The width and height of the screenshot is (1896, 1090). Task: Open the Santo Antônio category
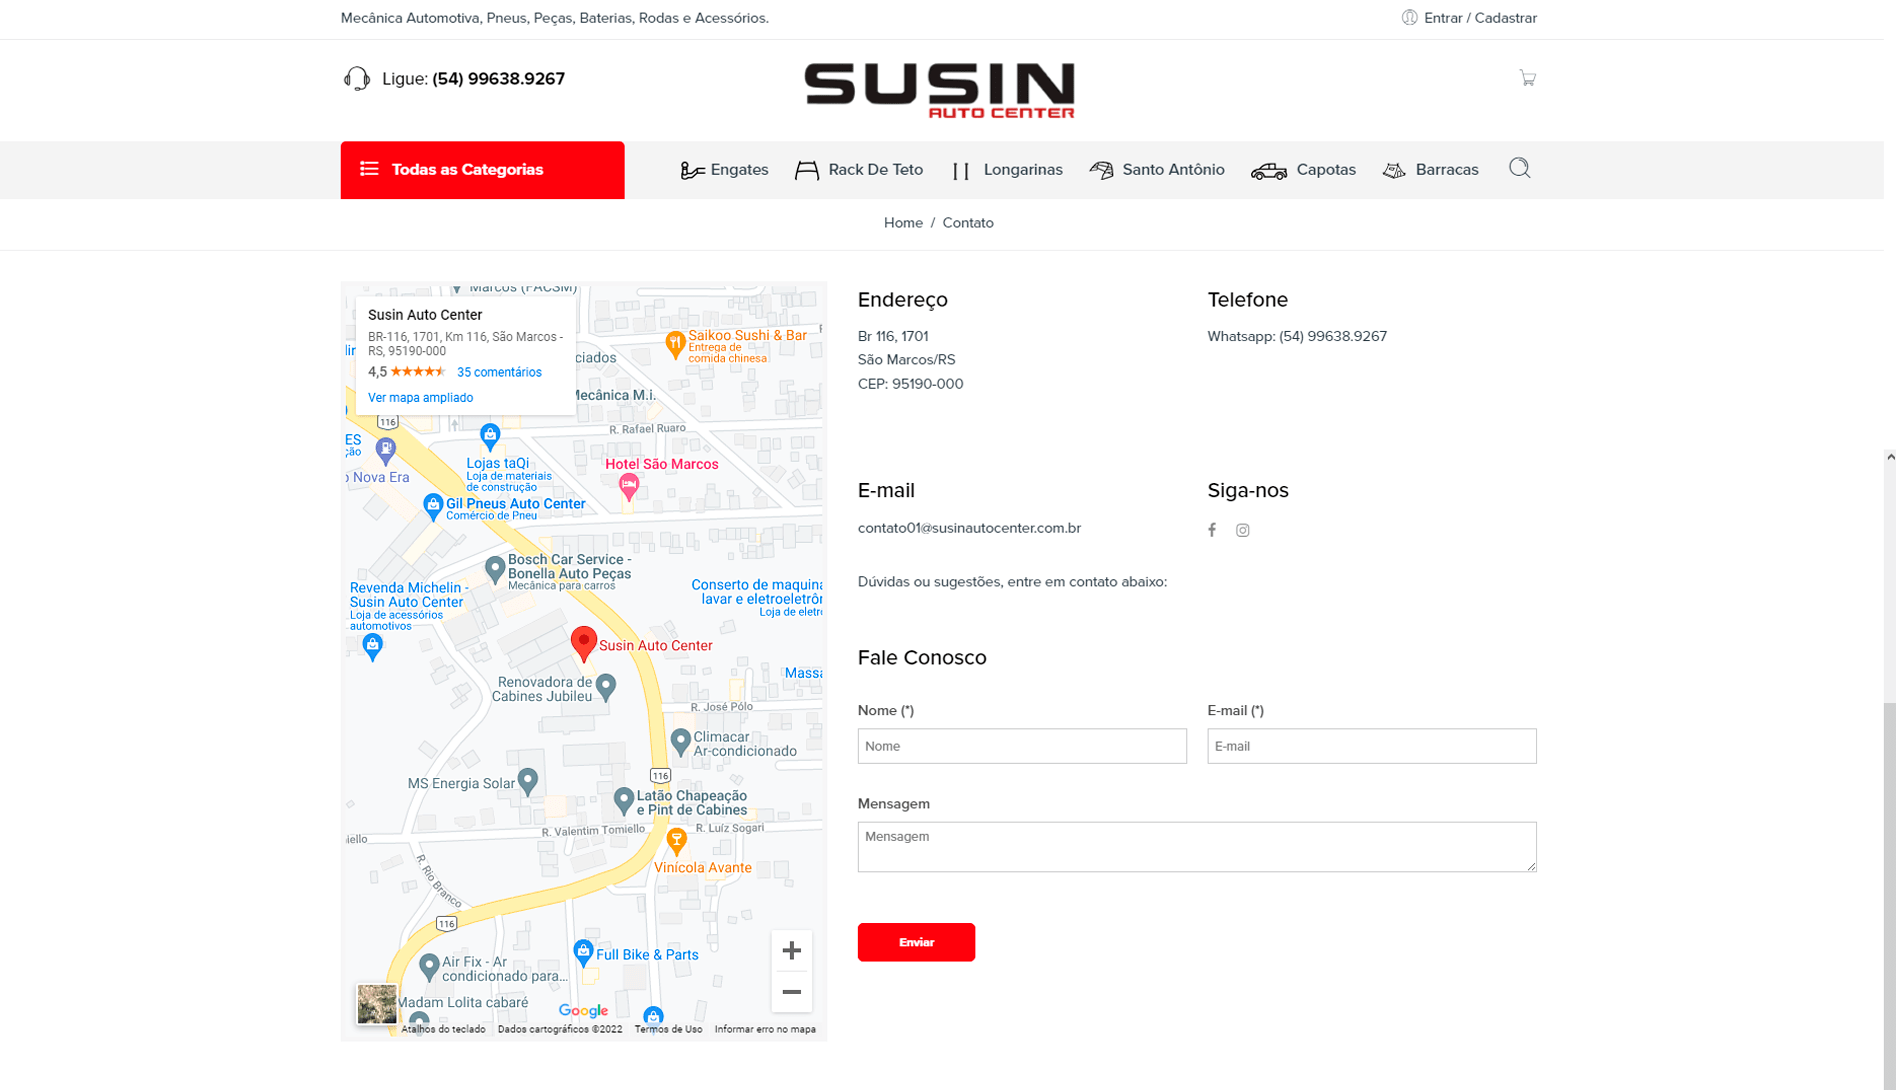click(1157, 170)
